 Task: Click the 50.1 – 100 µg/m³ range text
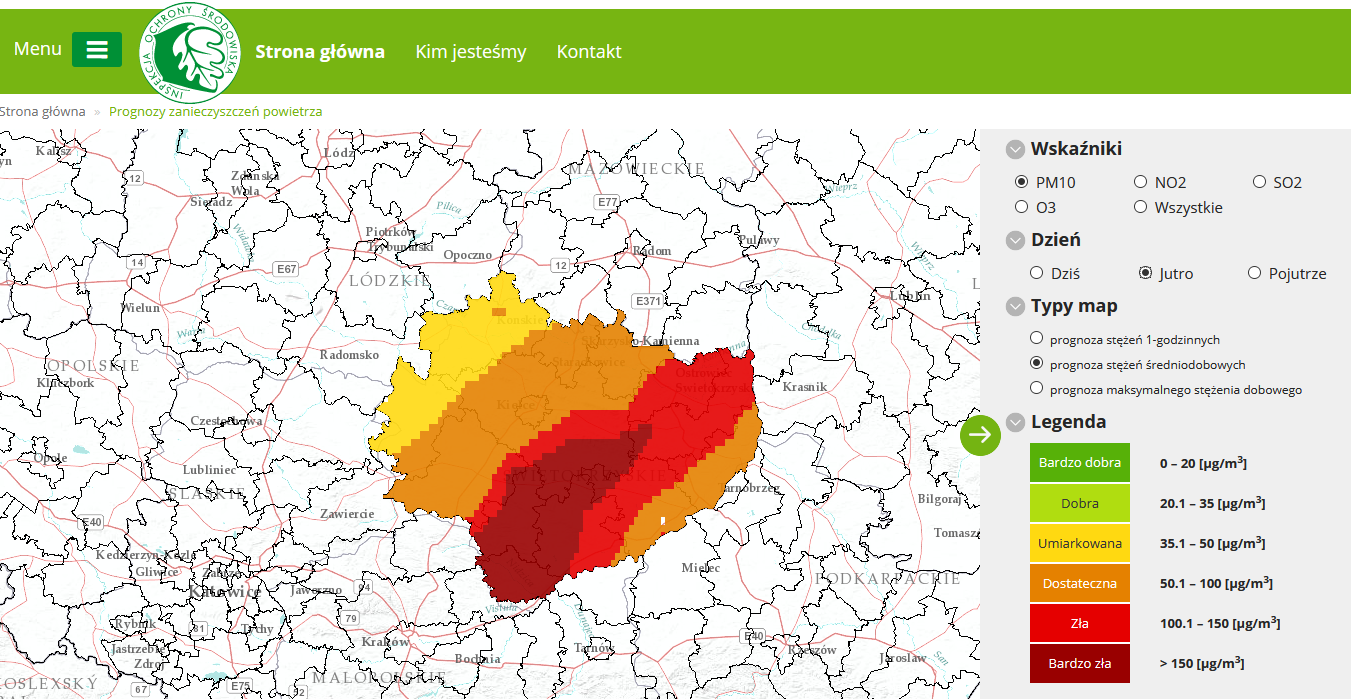(x=1216, y=583)
